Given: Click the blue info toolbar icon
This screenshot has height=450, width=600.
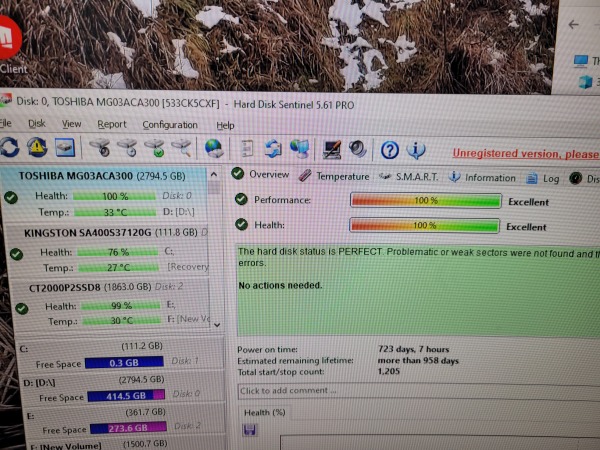Looking at the screenshot, I should 416,150.
